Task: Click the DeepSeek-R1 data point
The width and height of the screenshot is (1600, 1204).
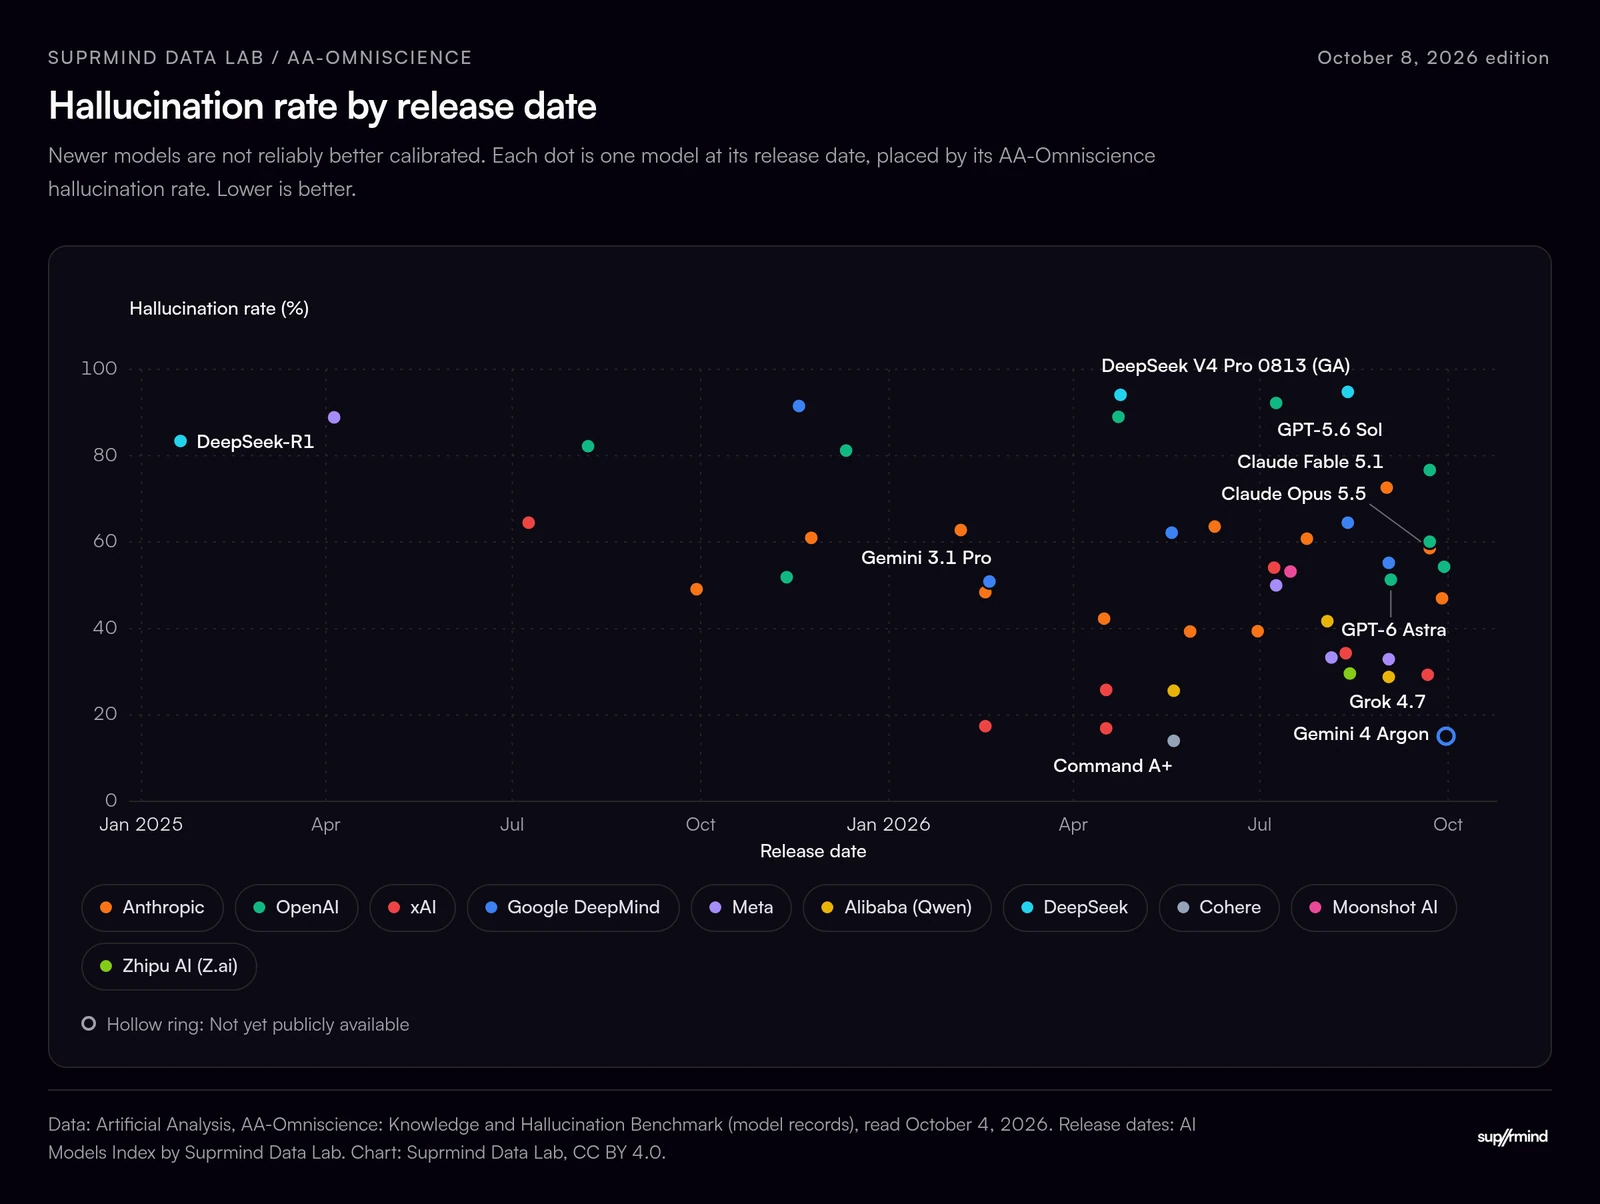Action: pyautogui.click(x=180, y=441)
